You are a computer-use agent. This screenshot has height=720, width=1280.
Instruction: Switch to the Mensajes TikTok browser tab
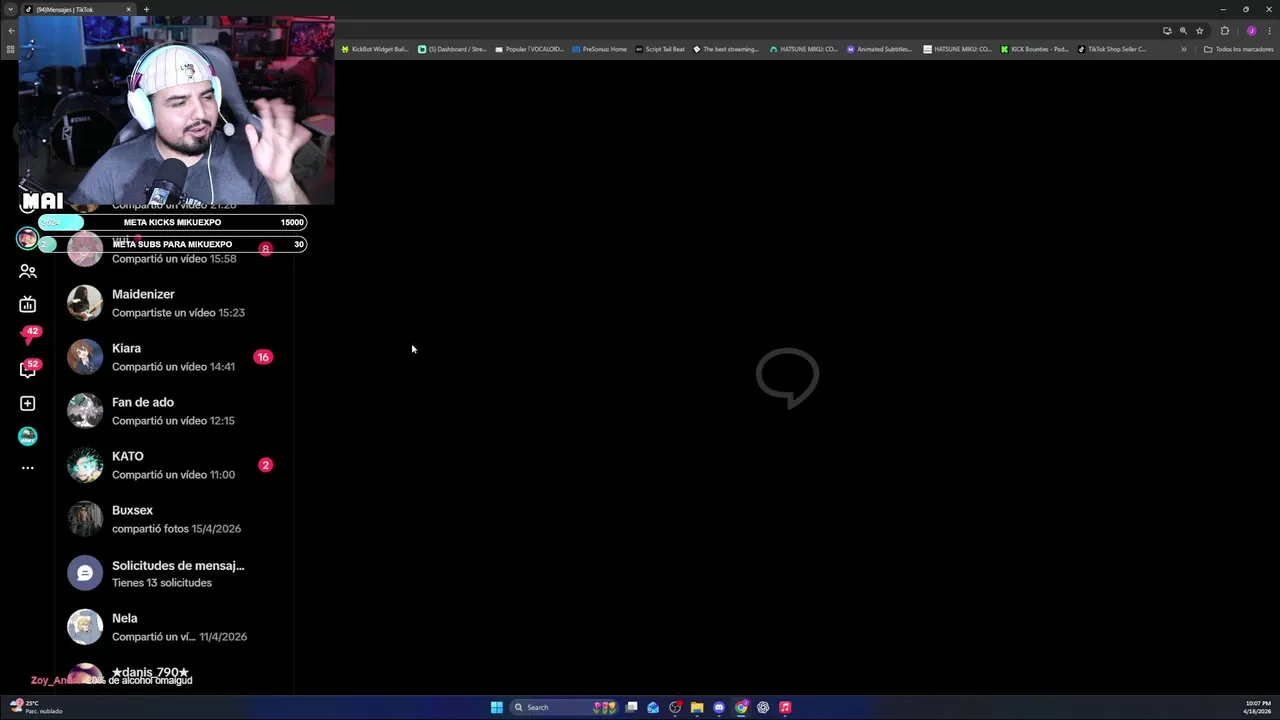(x=78, y=9)
